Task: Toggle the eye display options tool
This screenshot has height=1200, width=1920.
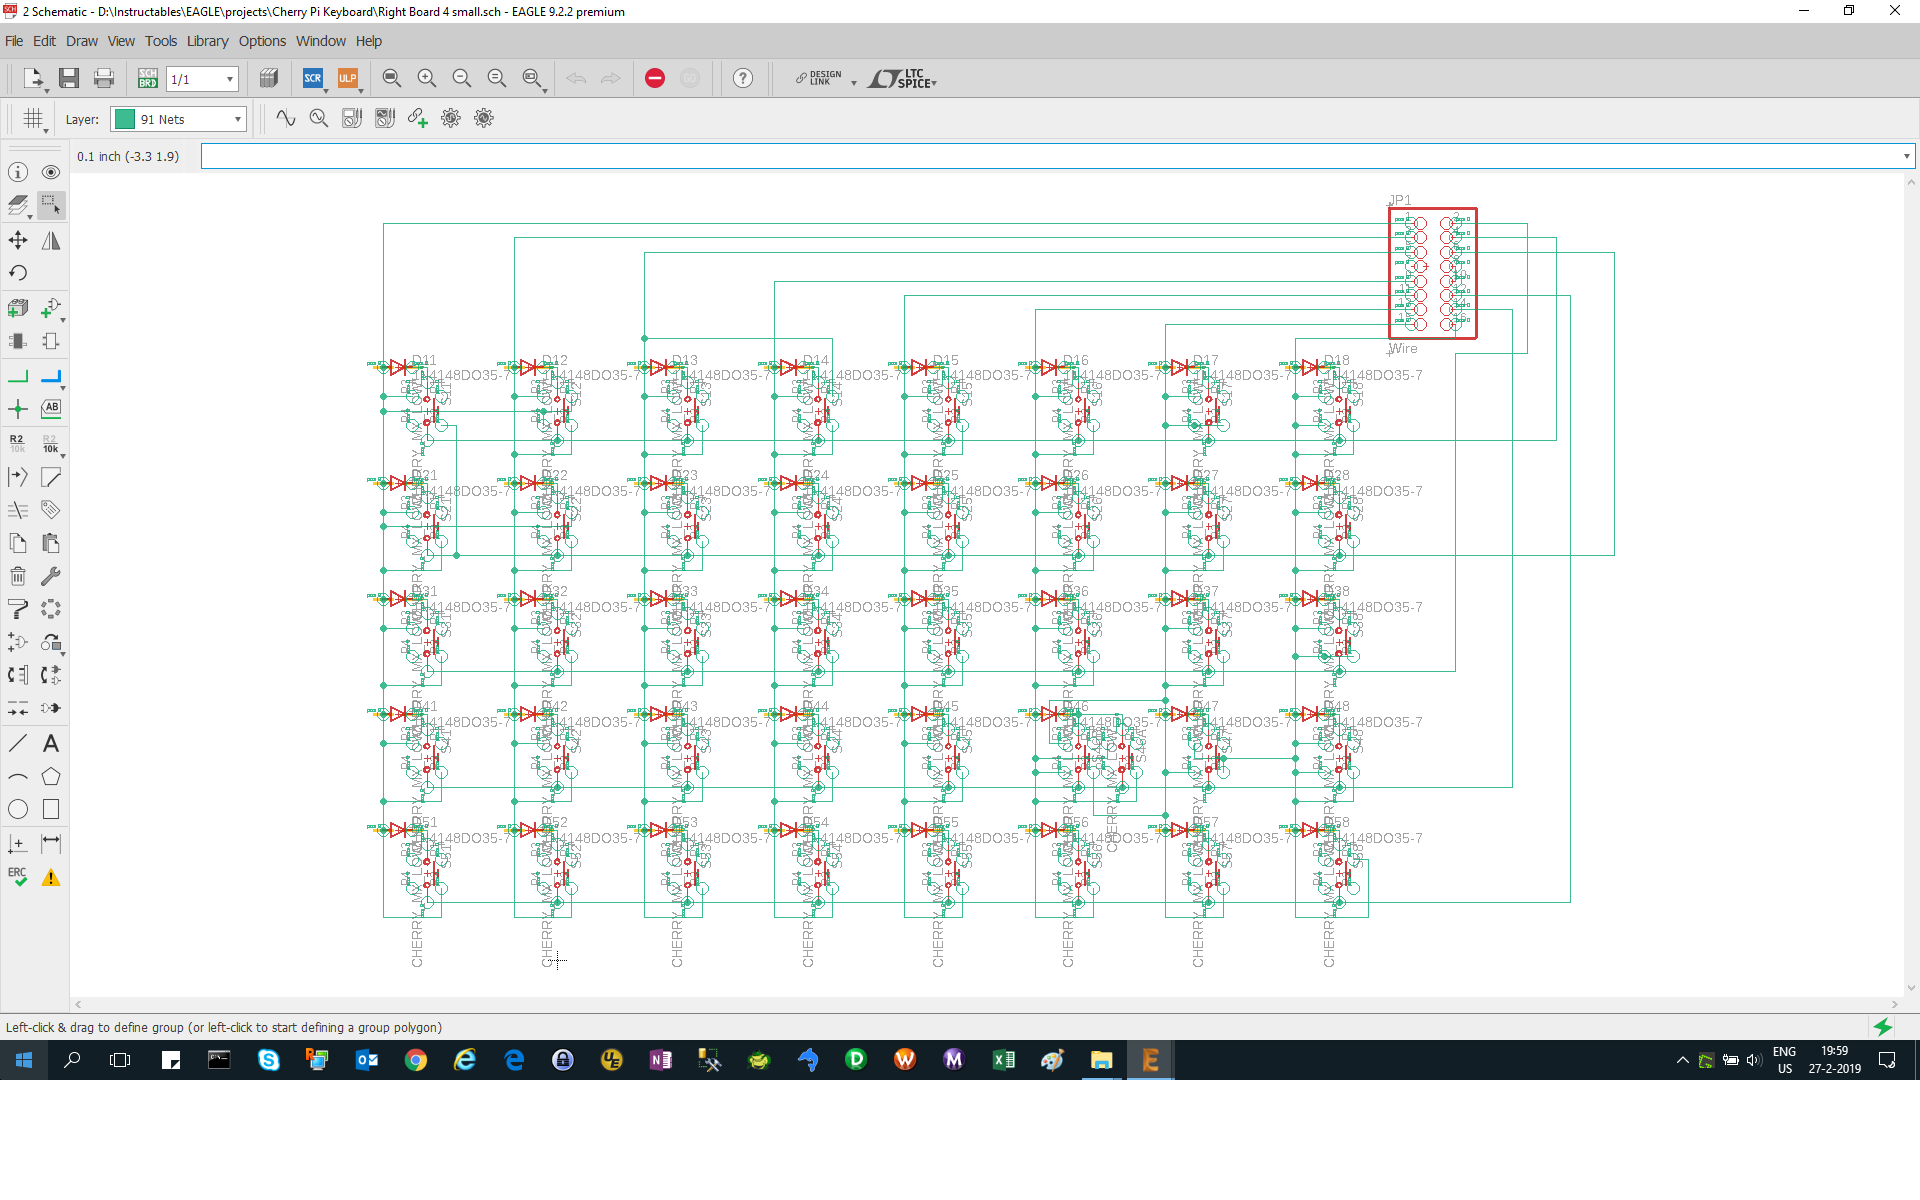Action: click(x=51, y=172)
